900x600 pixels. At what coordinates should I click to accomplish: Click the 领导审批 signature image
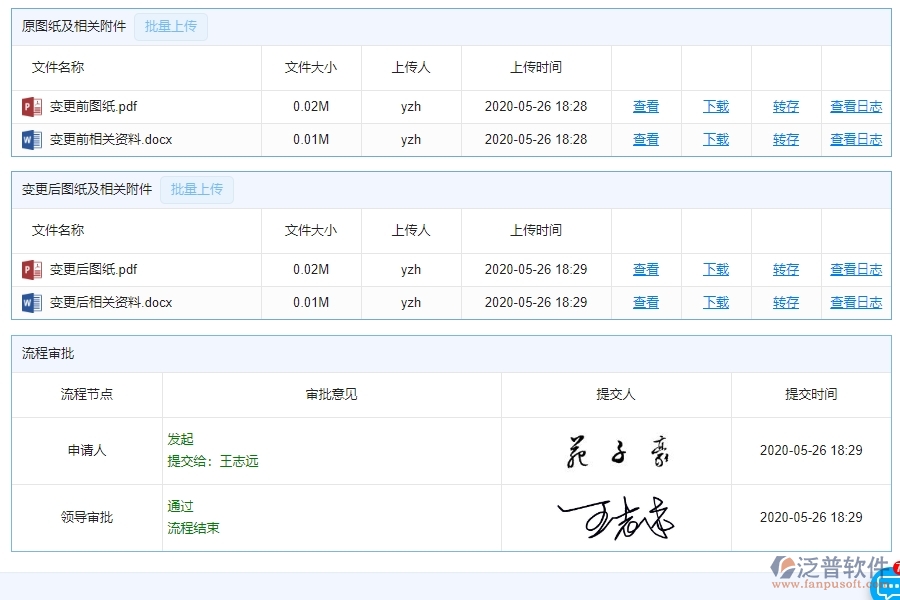pyautogui.click(x=616, y=516)
